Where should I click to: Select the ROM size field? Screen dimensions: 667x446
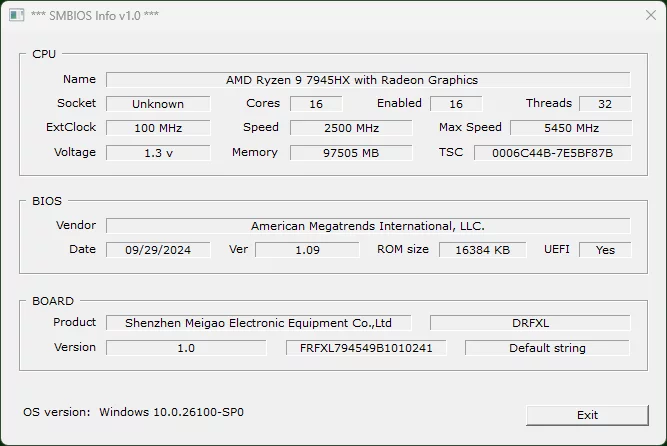482,250
